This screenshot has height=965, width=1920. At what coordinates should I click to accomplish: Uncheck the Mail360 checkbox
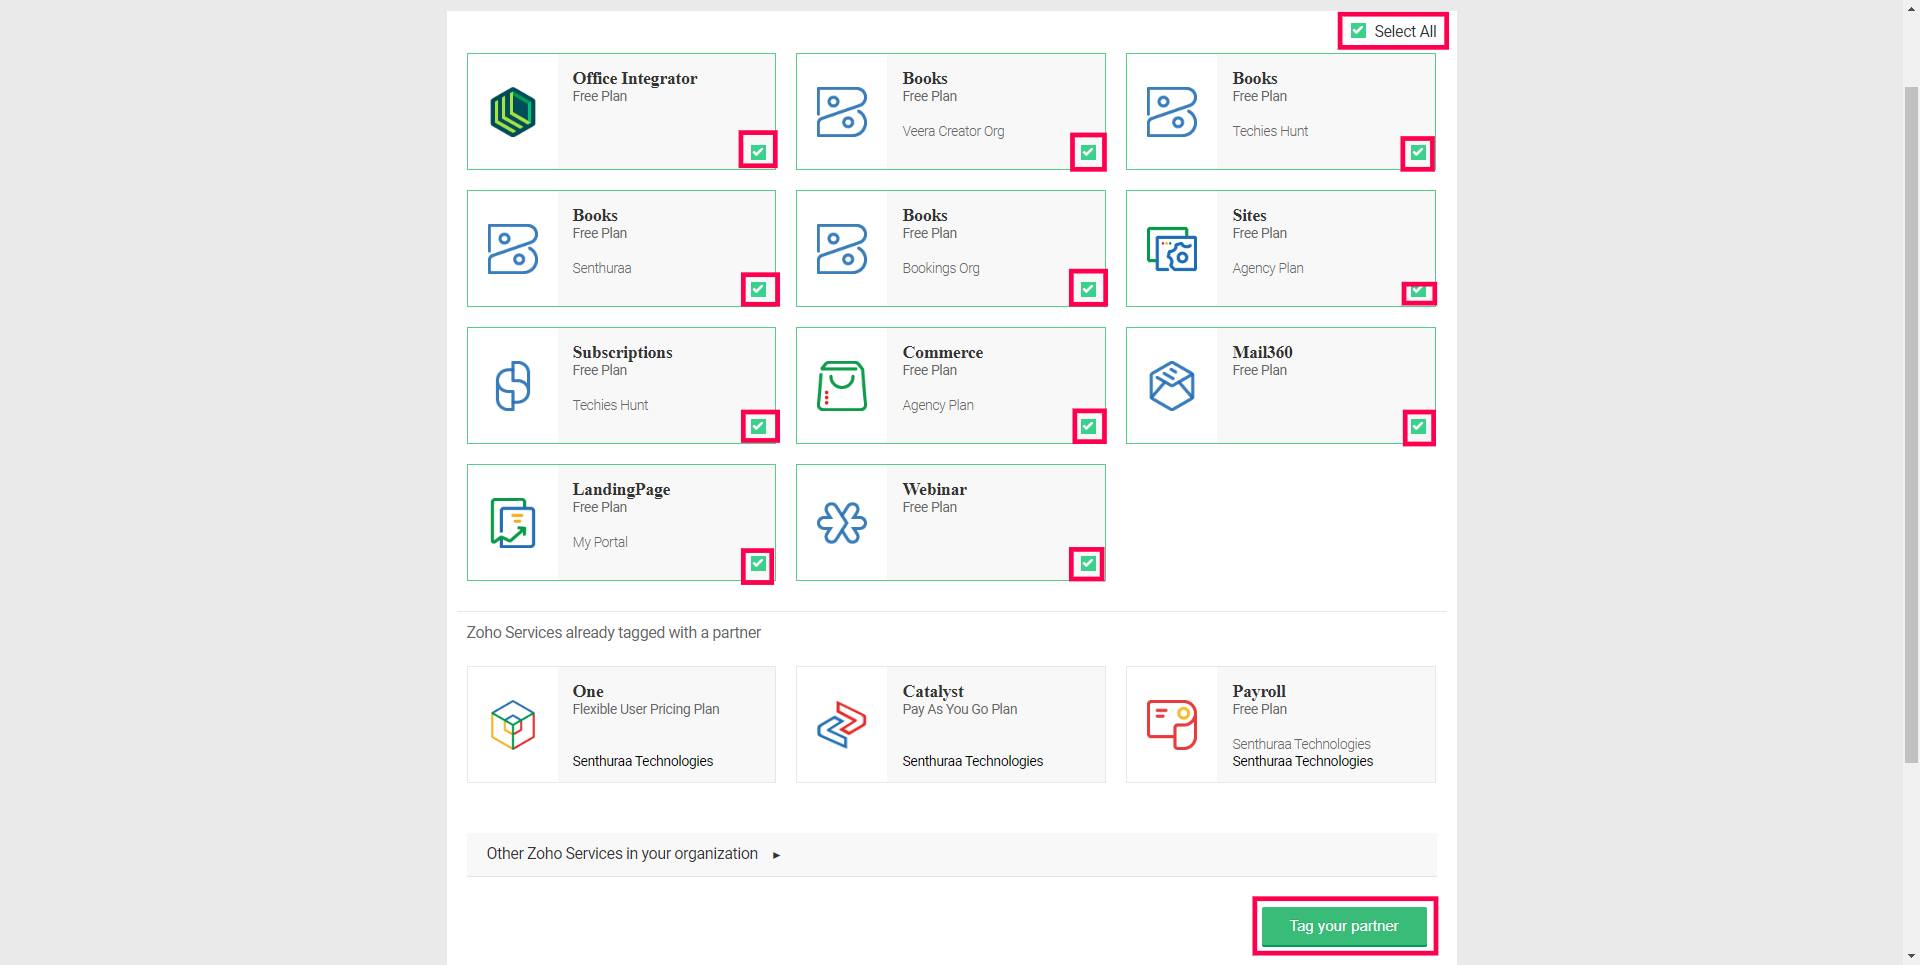tap(1418, 426)
